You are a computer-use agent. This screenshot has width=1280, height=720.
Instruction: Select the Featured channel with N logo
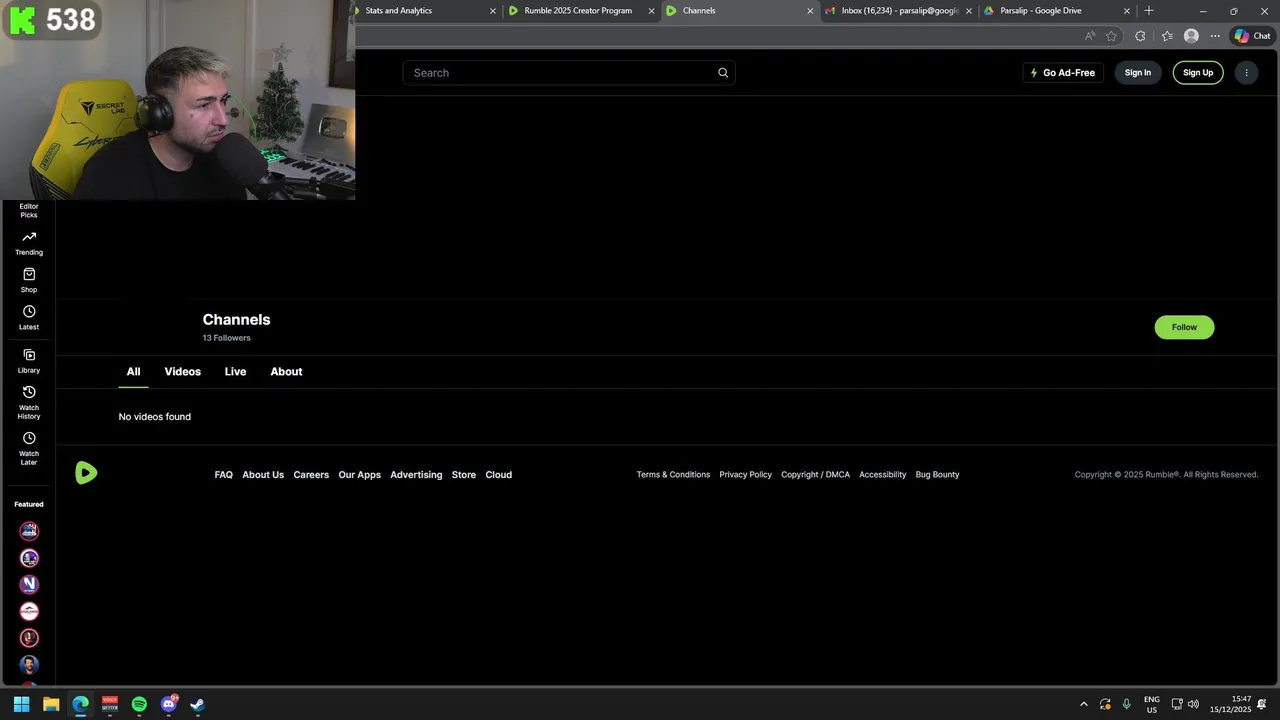[x=29, y=584]
